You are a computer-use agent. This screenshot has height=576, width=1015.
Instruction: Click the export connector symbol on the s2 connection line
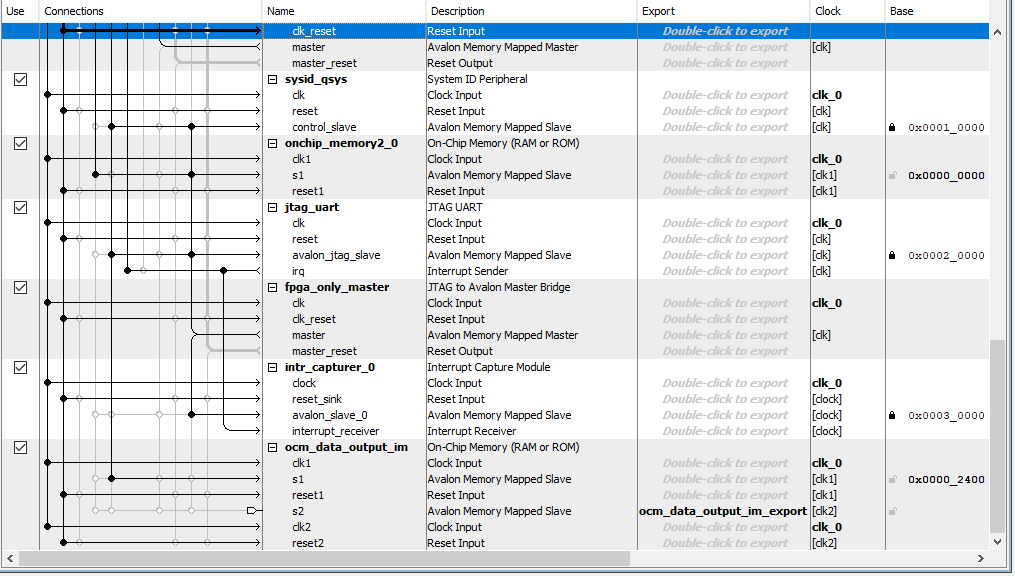[252, 511]
